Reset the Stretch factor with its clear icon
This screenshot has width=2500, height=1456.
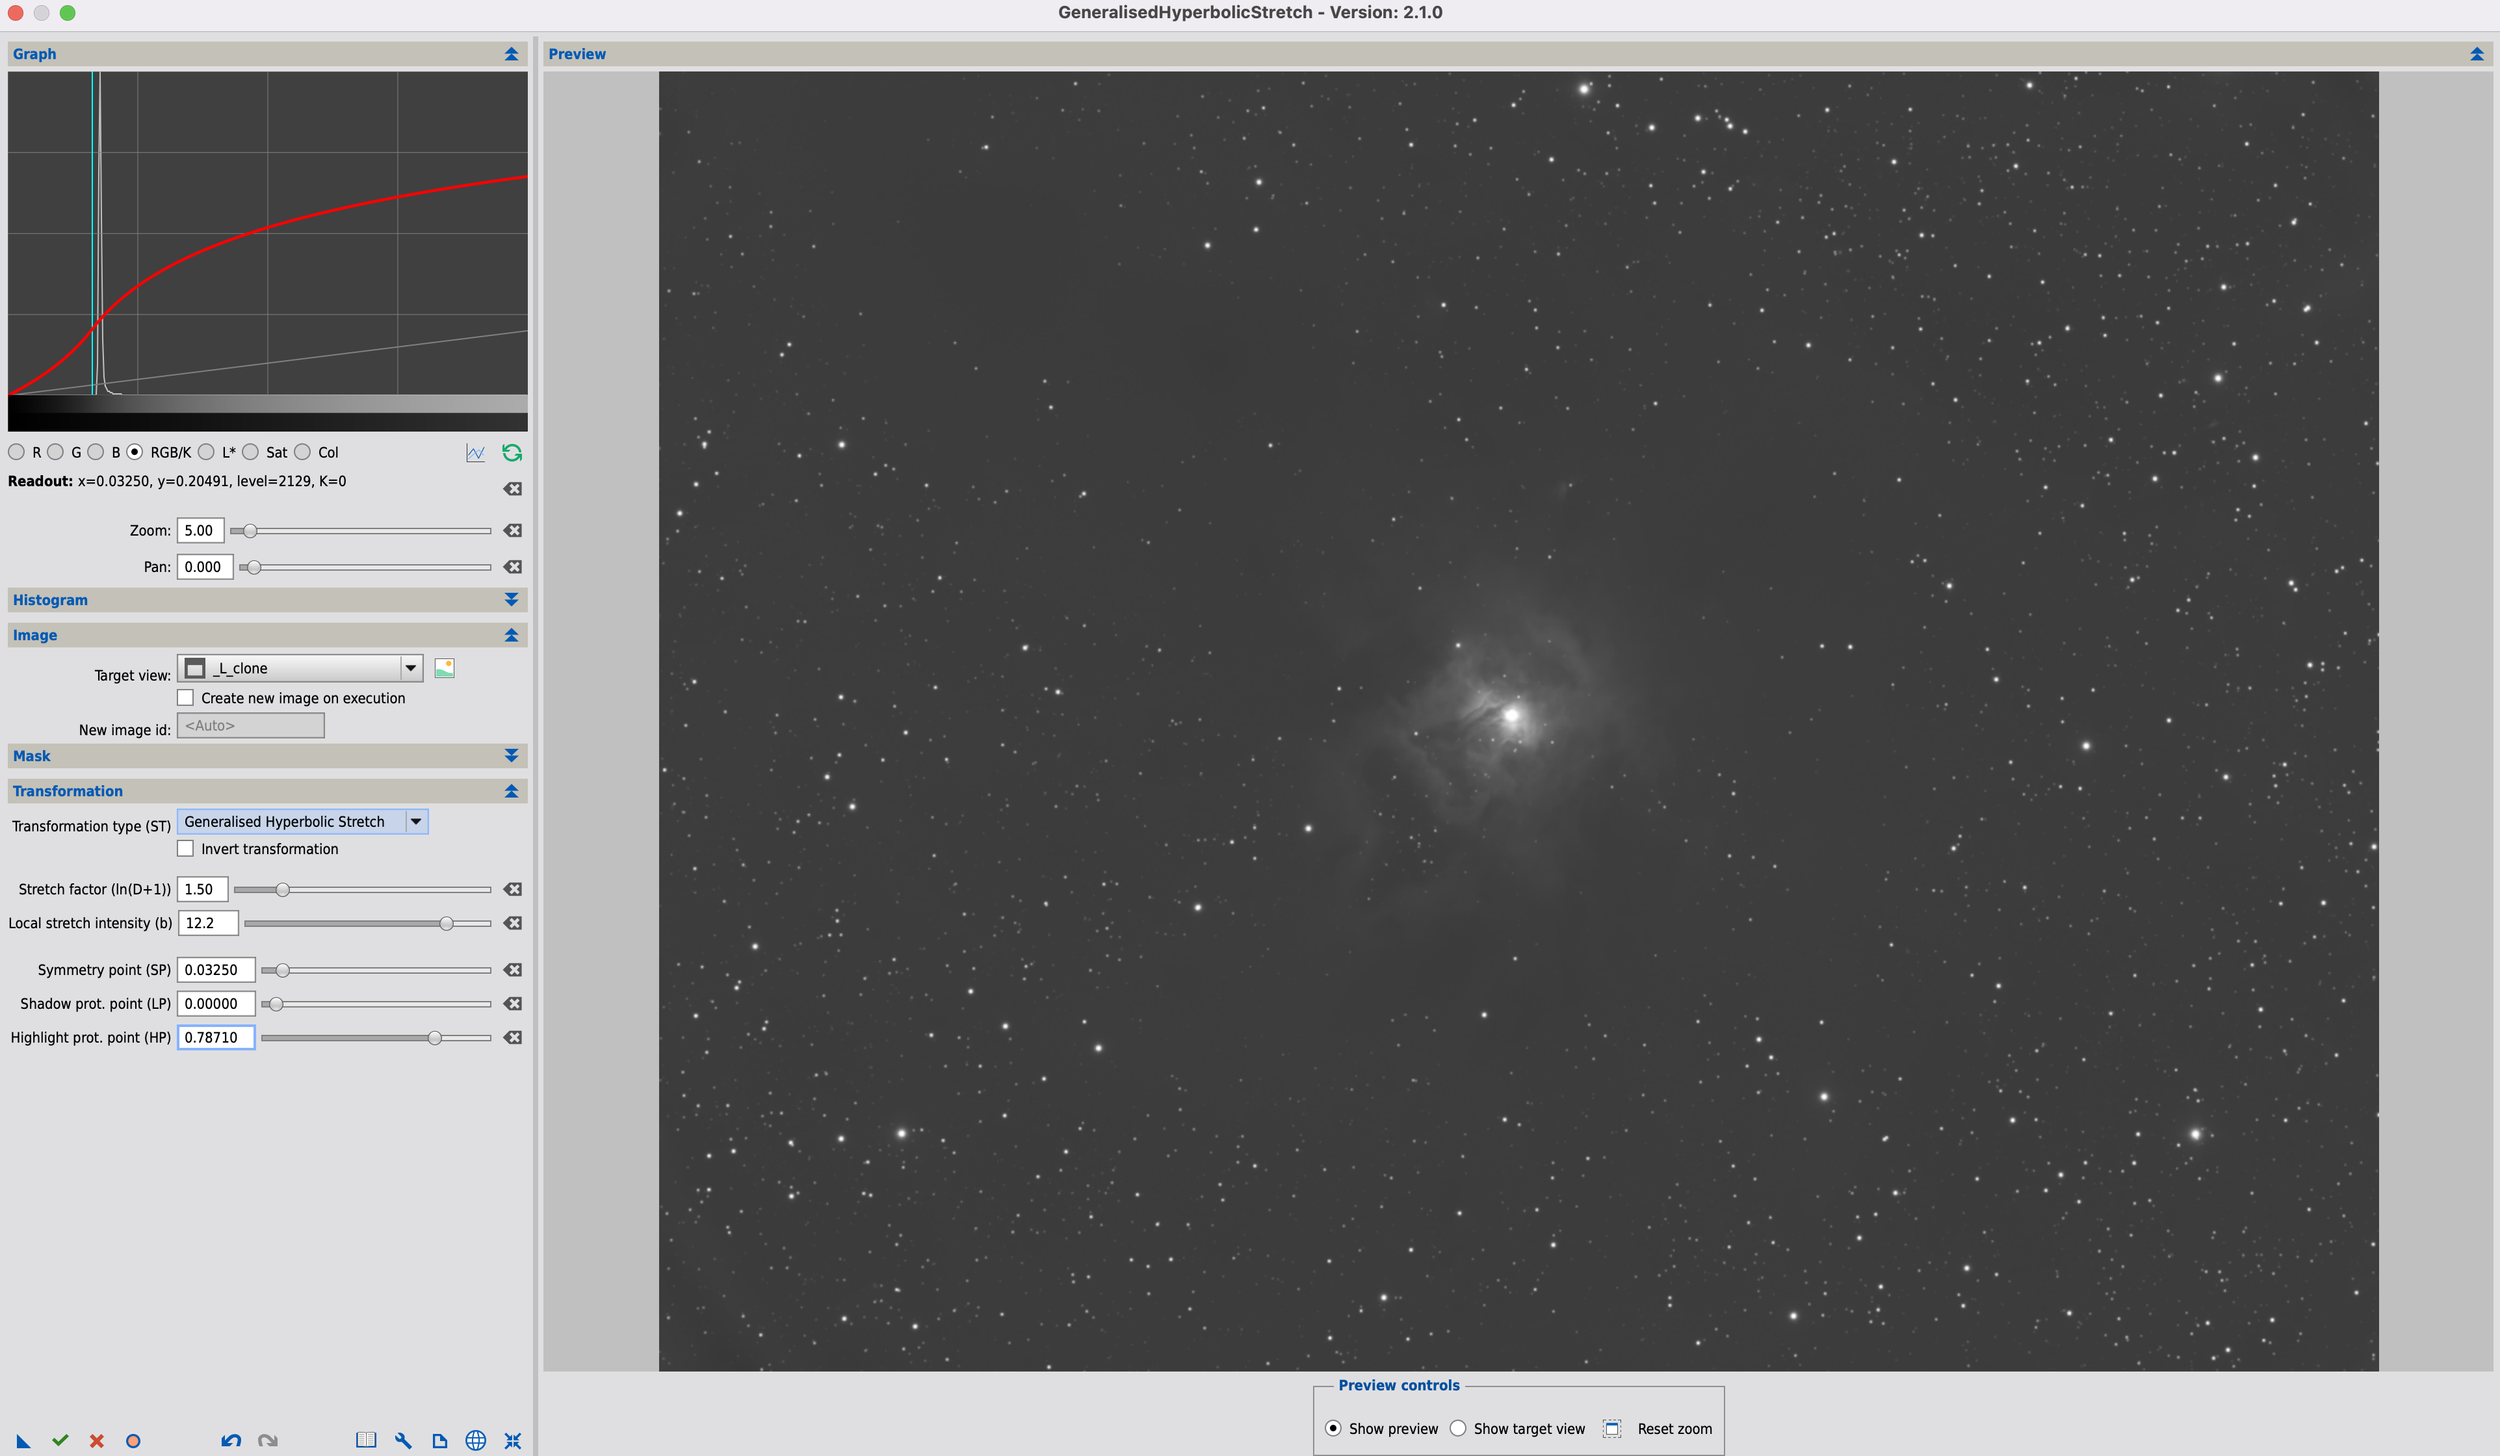(513, 889)
